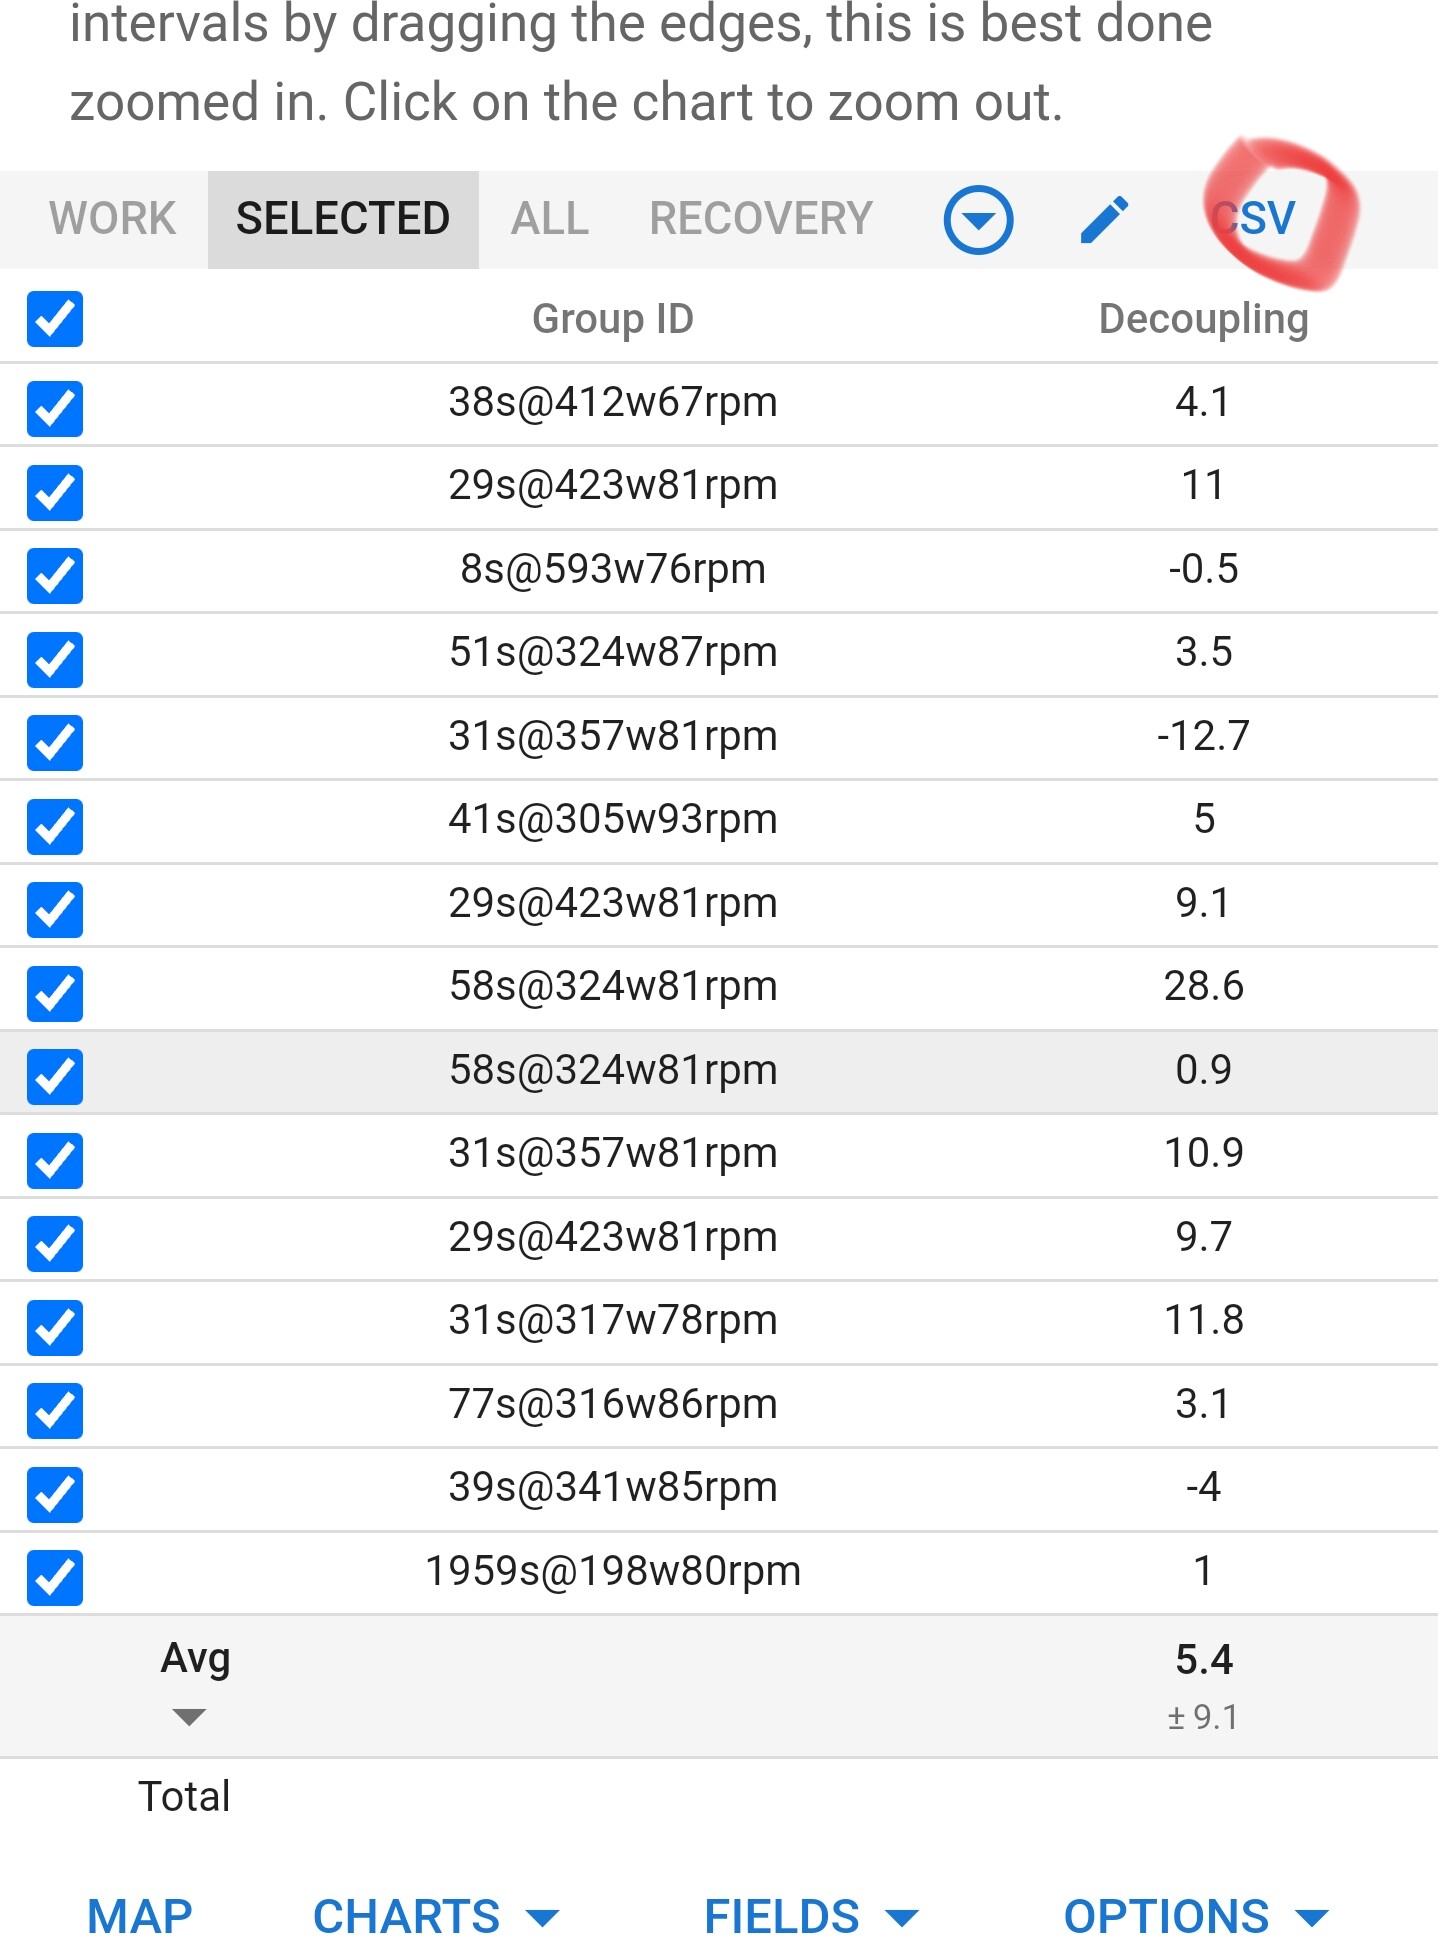The height and width of the screenshot is (1937, 1438).
Task: Toggle the select-all checkbox beside Group ID
Action: click(55, 319)
